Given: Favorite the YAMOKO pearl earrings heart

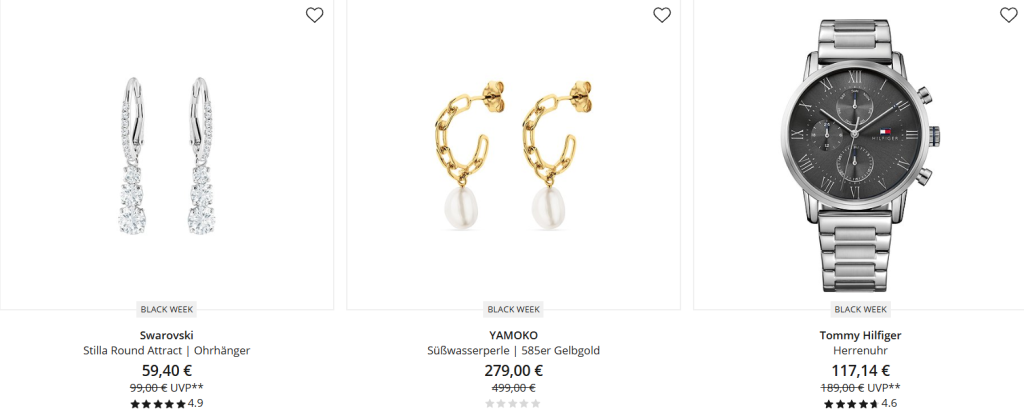Looking at the screenshot, I should tap(662, 15).
